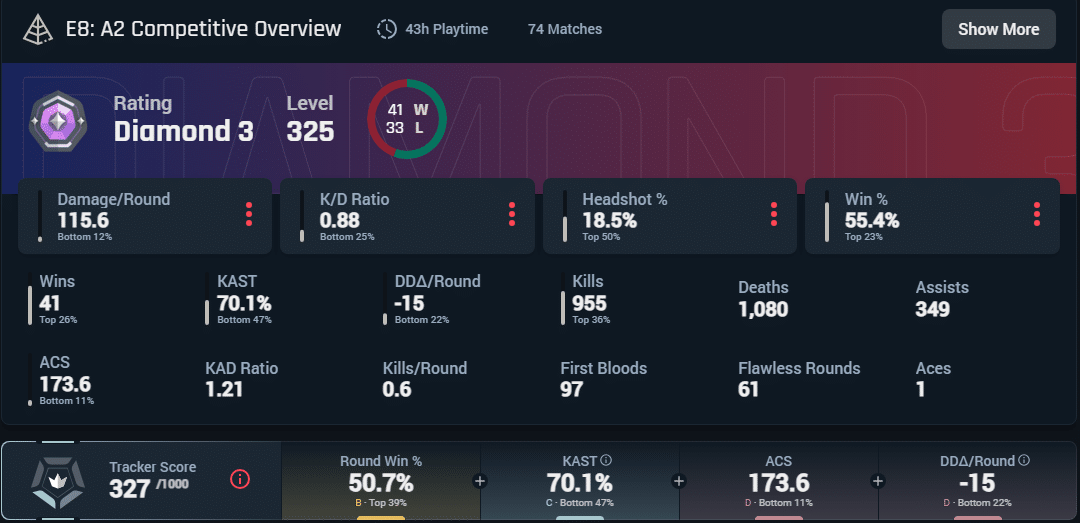Click the Show More button
Image resolution: width=1080 pixels, height=523 pixels.
(998, 29)
